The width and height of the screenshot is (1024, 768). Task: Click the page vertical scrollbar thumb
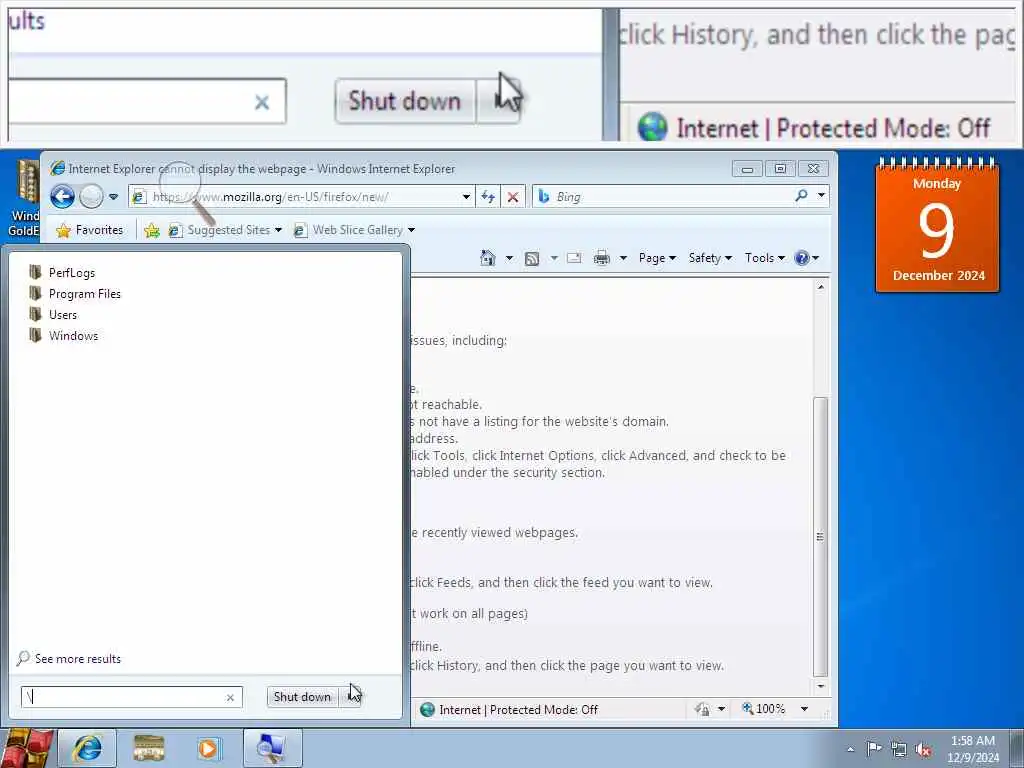pos(820,537)
